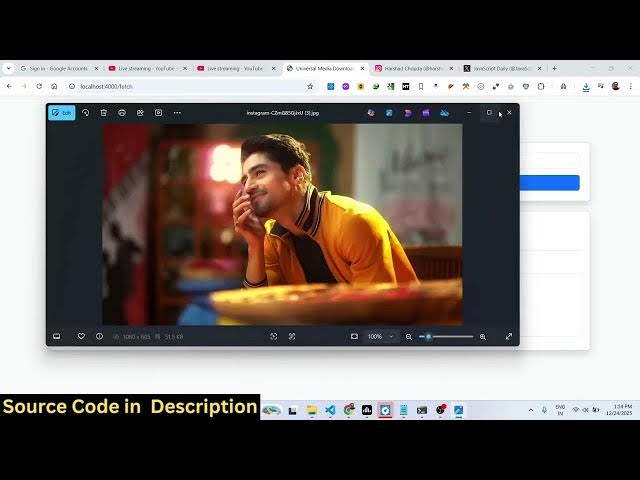Switch to the Instagram Harshad Chopda tab

(x=413, y=69)
